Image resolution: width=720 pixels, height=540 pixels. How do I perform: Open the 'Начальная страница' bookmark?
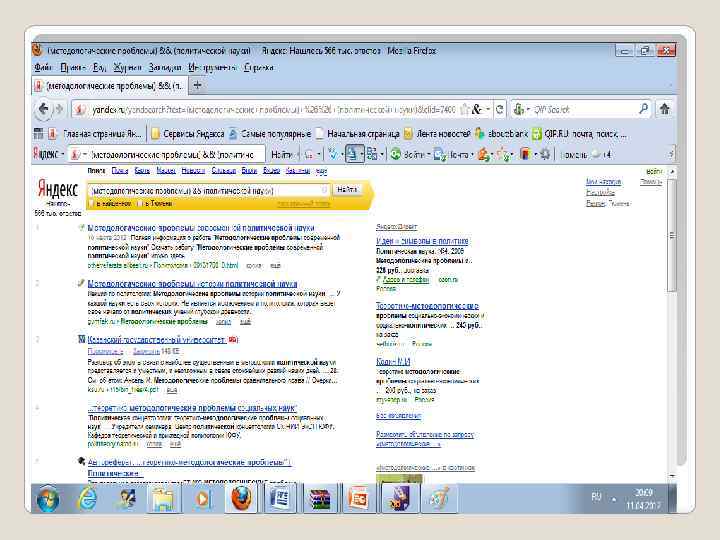(x=358, y=134)
